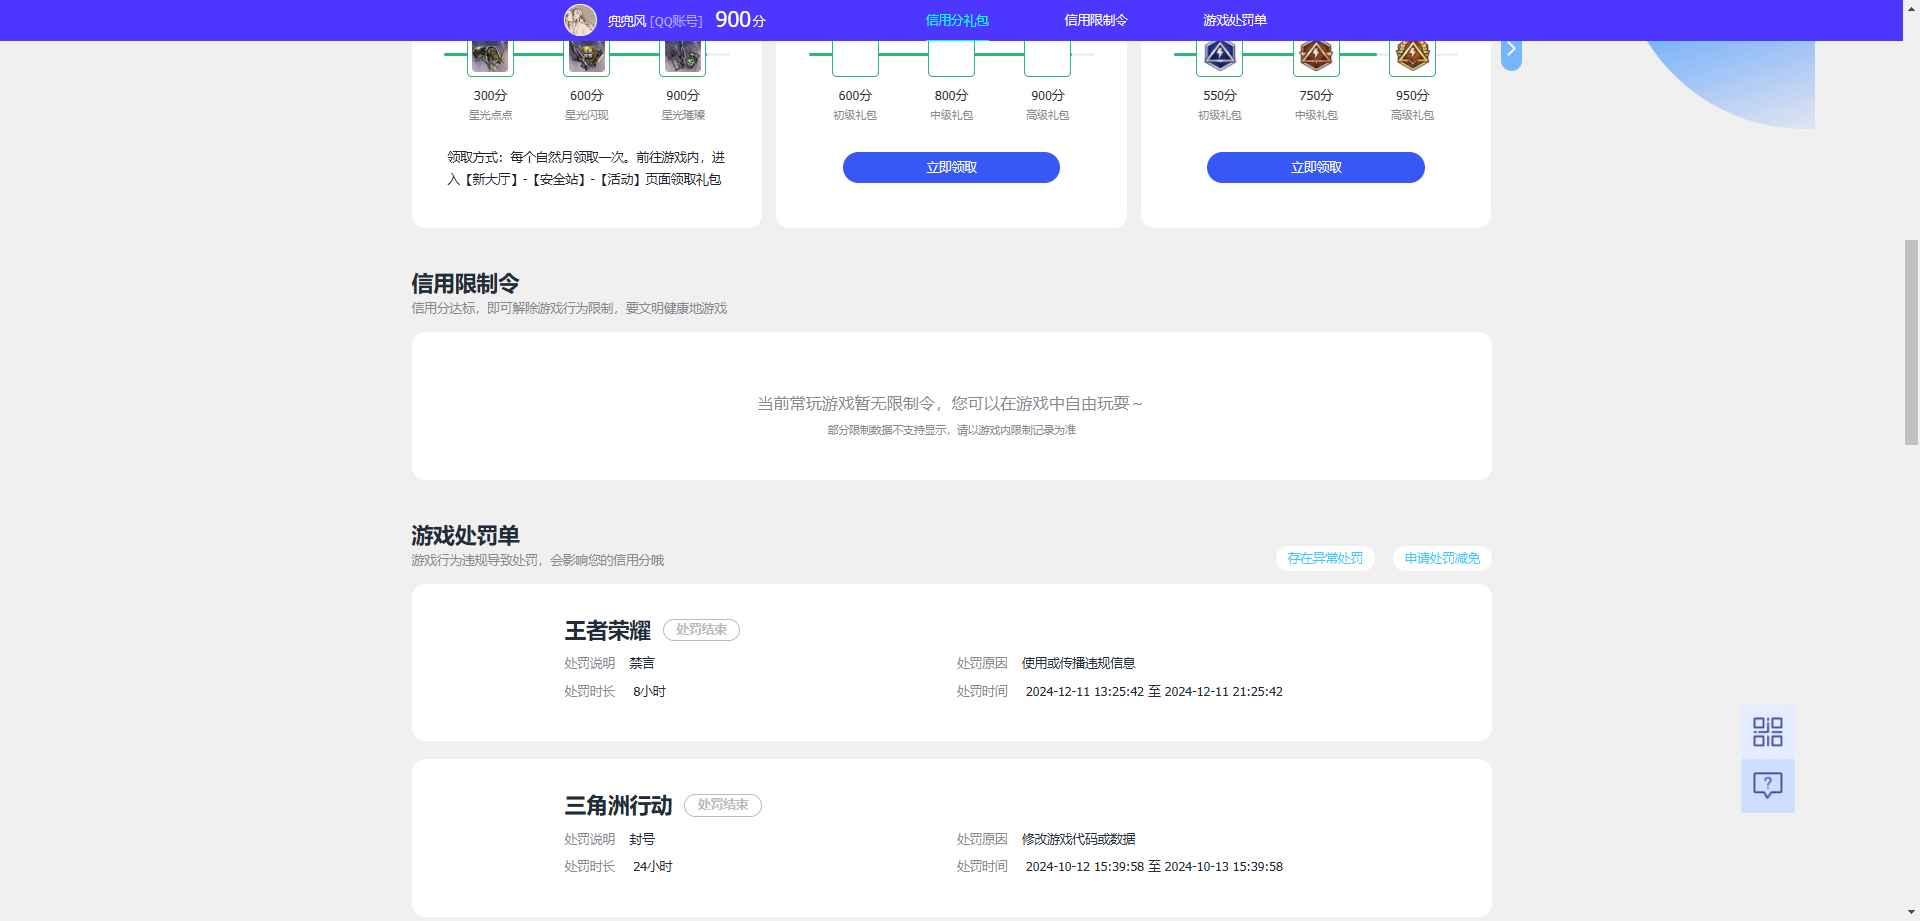Open the 申请处罚减免 link
Image resolution: width=1920 pixels, height=921 pixels.
(1442, 558)
